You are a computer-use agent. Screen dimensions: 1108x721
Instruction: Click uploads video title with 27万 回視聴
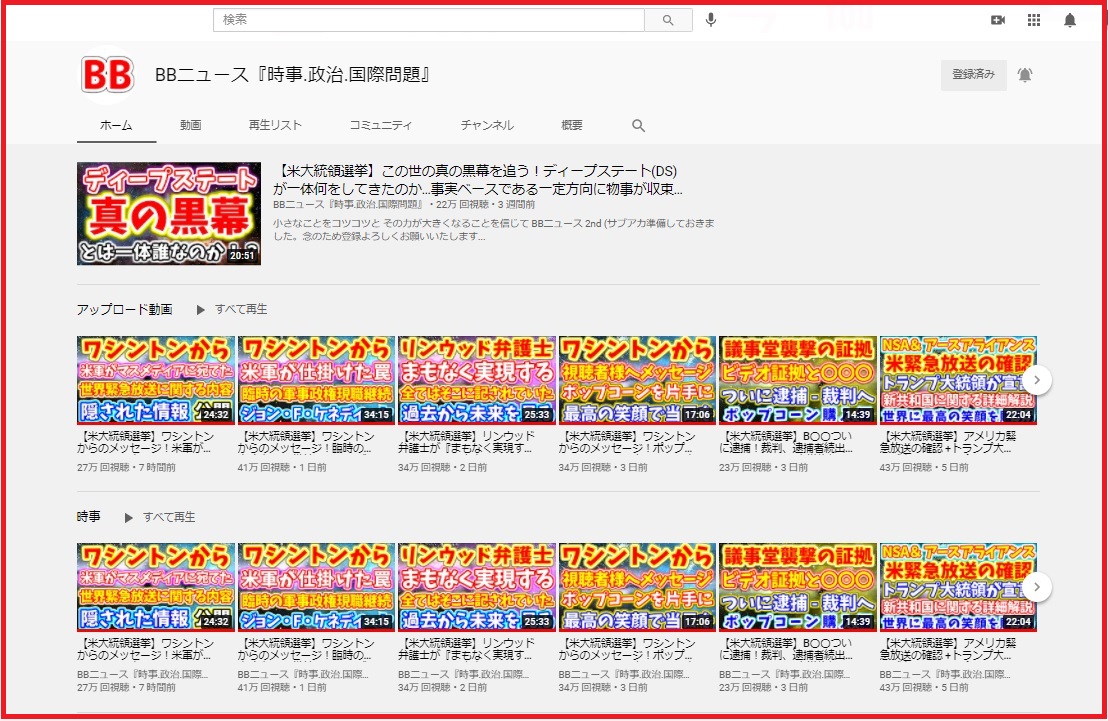[146, 442]
